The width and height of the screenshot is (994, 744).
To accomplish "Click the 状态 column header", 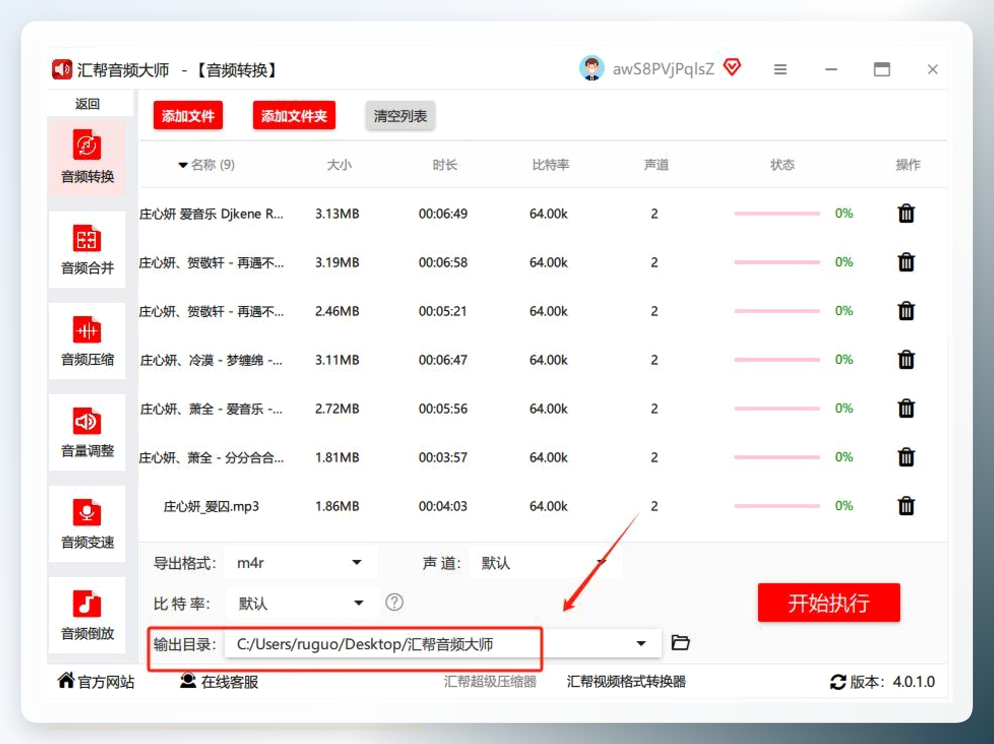I will point(782,165).
